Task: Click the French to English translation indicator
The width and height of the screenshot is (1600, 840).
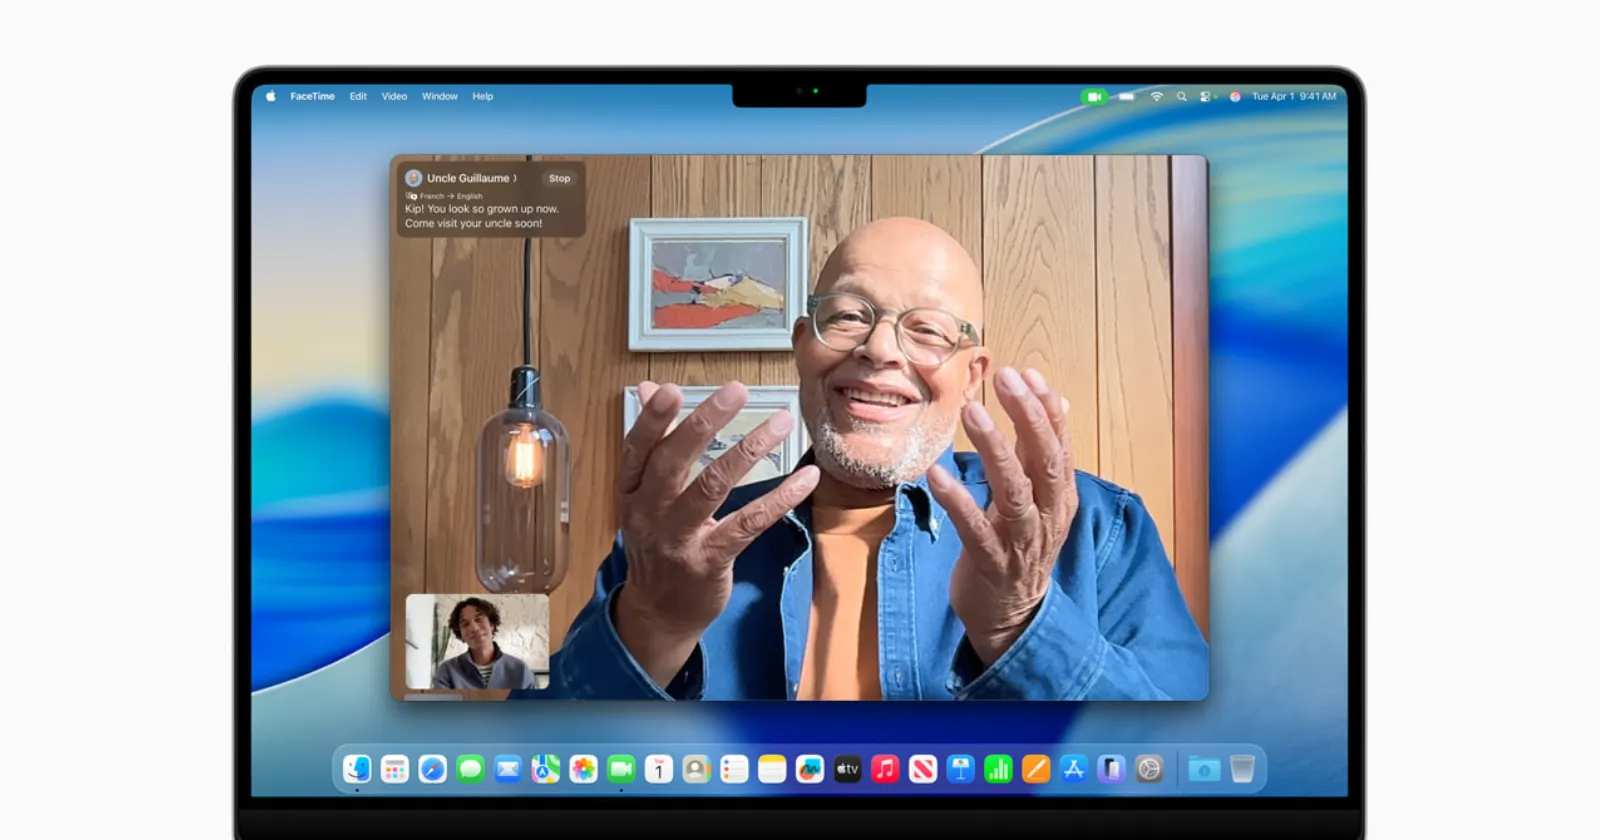Action: point(445,196)
